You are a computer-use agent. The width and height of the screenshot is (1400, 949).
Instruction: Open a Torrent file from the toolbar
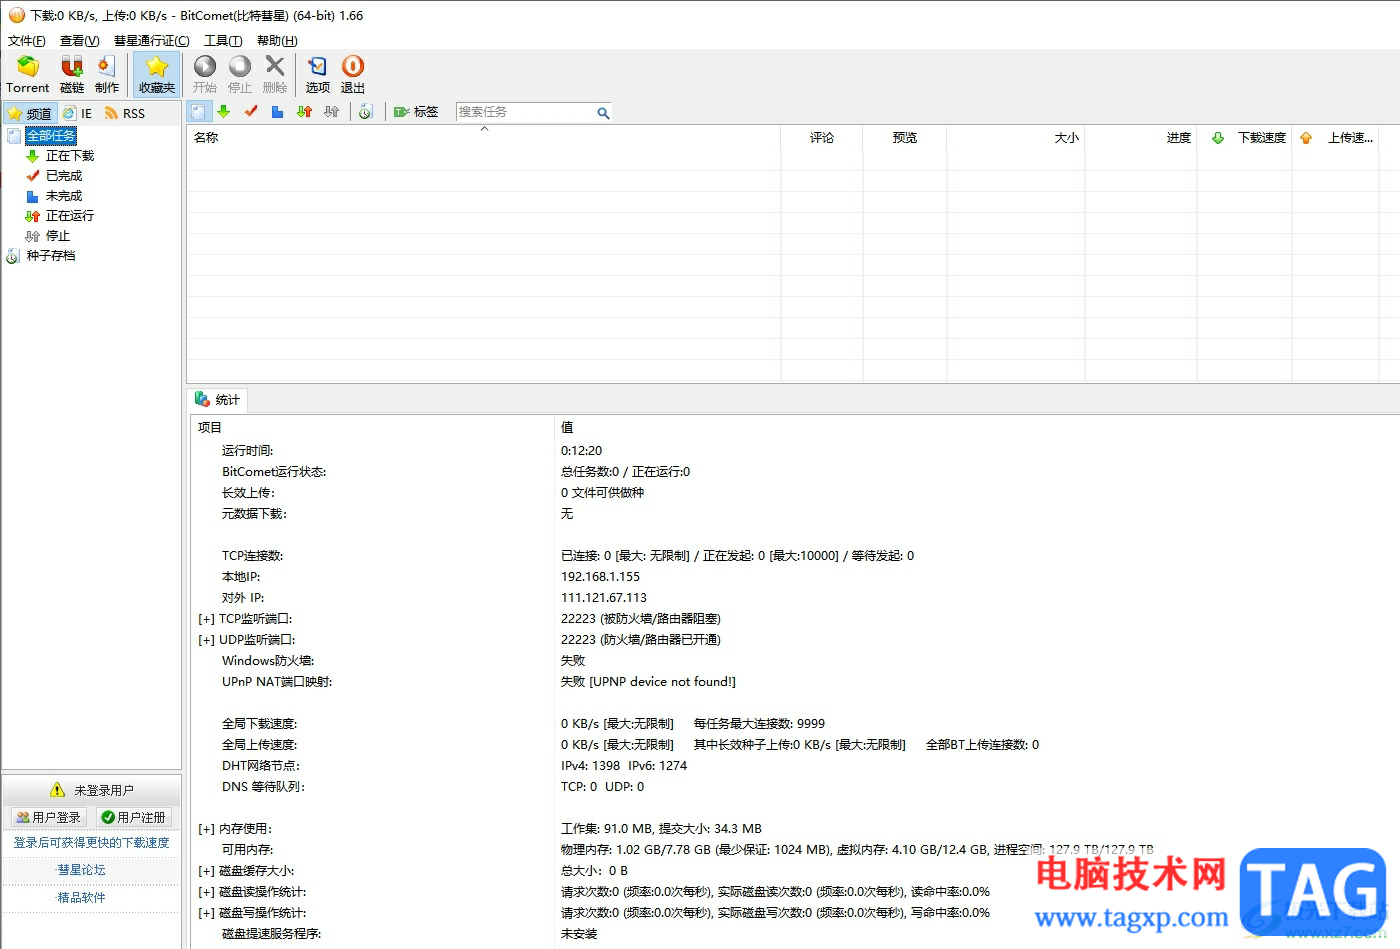pyautogui.click(x=28, y=75)
